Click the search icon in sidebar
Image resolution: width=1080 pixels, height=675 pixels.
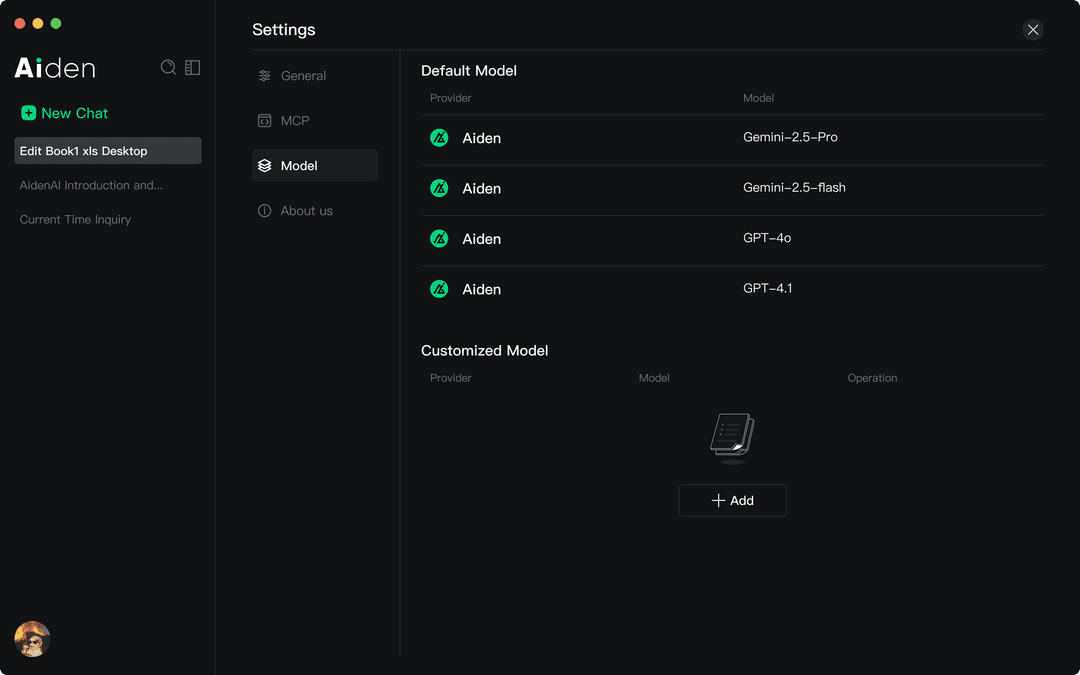(168, 67)
